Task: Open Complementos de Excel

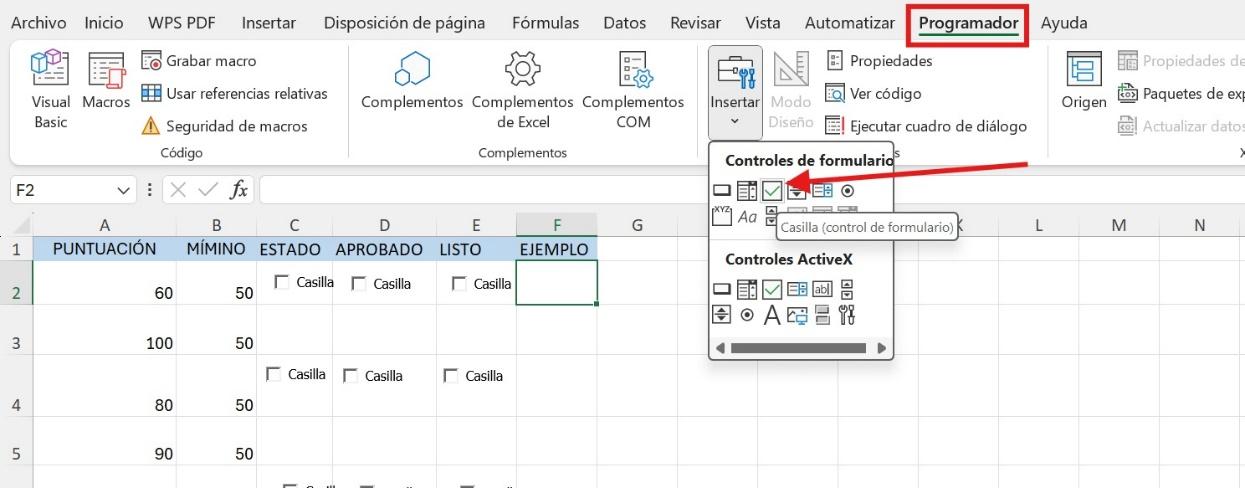Action: (522, 90)
